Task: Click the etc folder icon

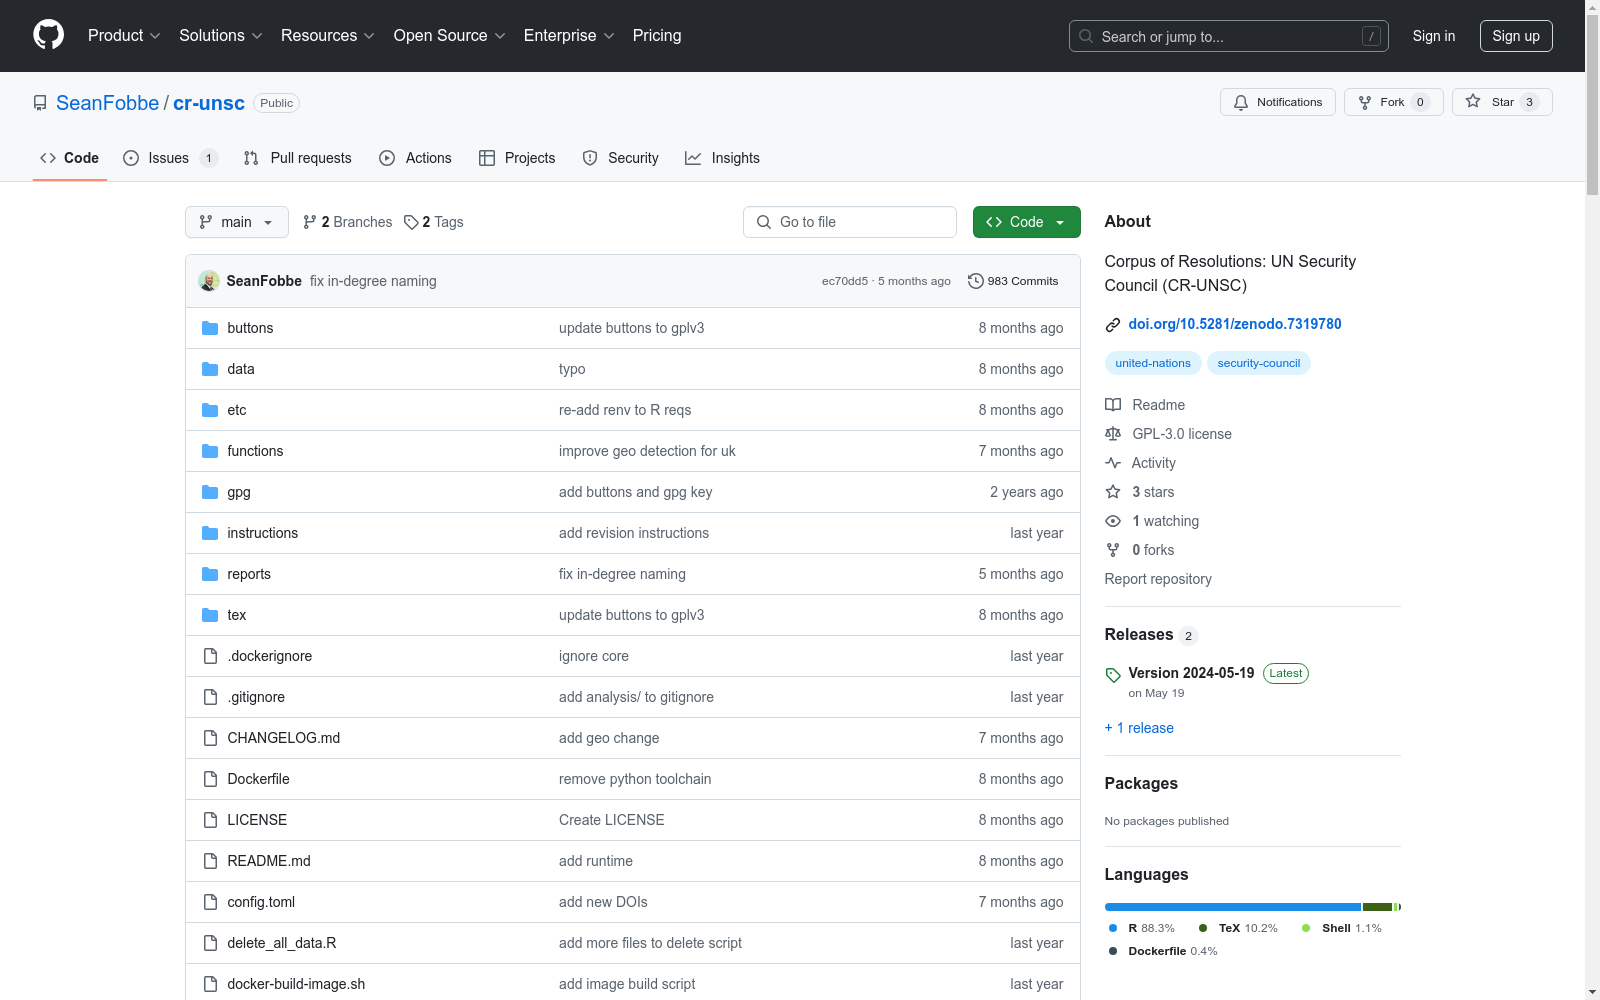Action: [x=210, y=410]
